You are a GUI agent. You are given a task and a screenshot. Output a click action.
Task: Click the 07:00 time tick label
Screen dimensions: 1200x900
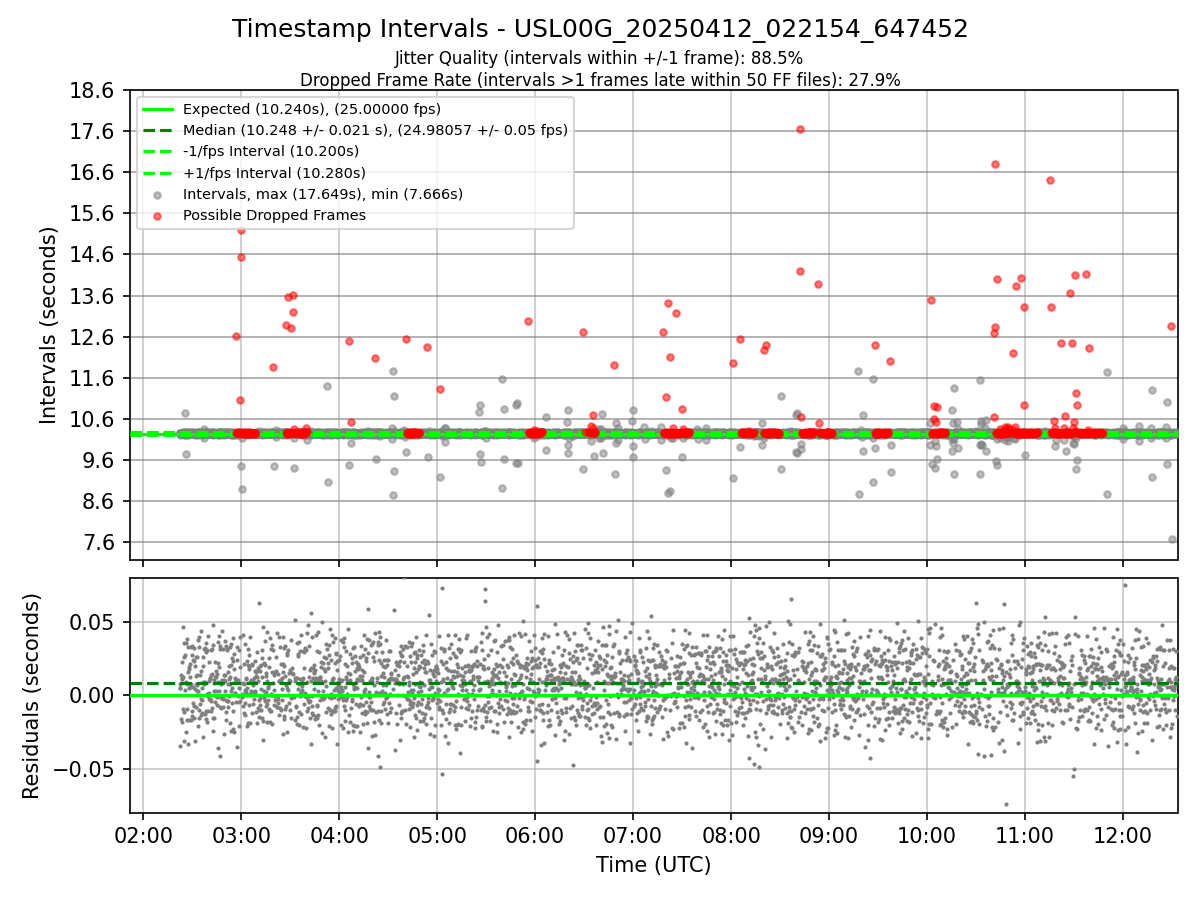(633, 834)
